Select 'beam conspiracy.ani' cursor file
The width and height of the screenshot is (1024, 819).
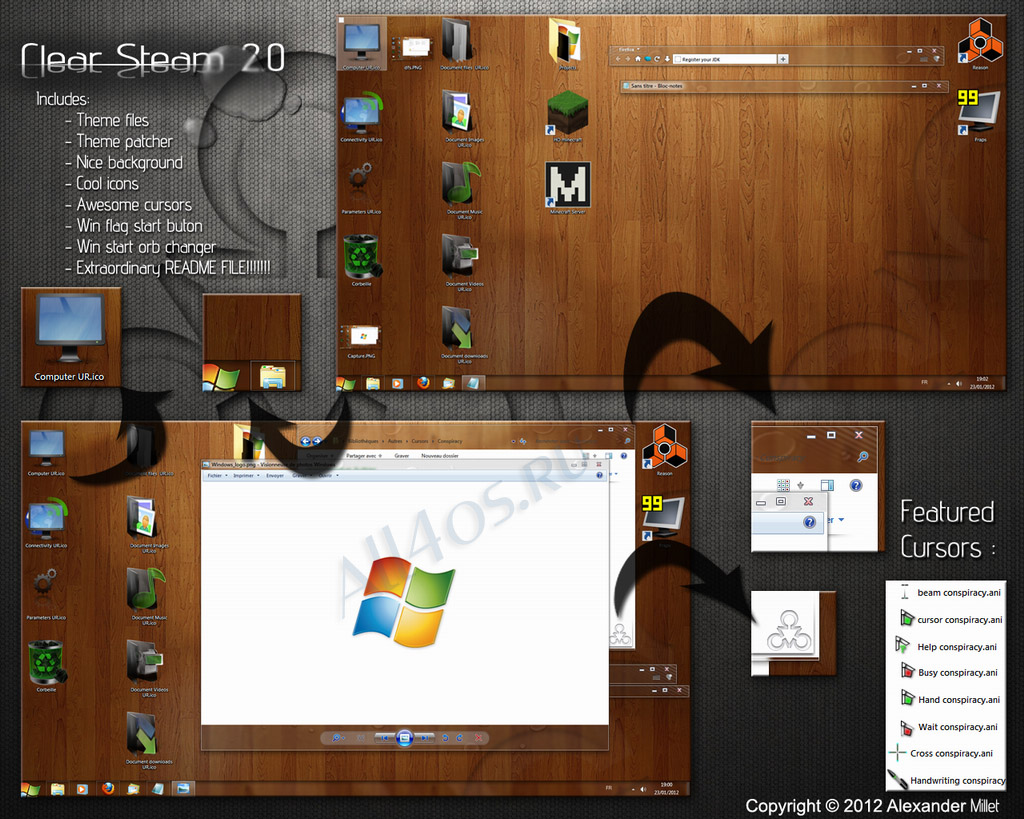(x=950, y=593)
